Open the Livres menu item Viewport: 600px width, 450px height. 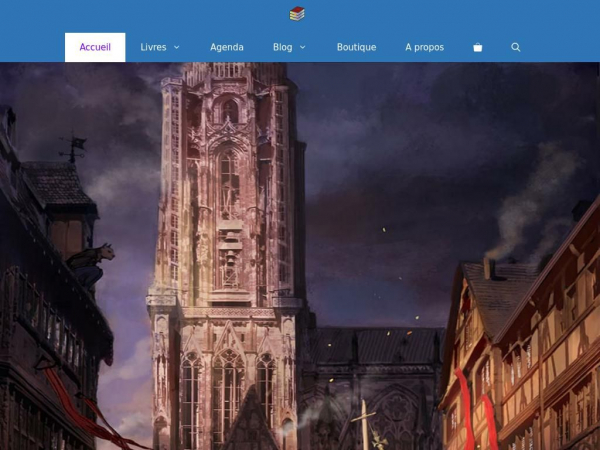[x=153, y=47]
